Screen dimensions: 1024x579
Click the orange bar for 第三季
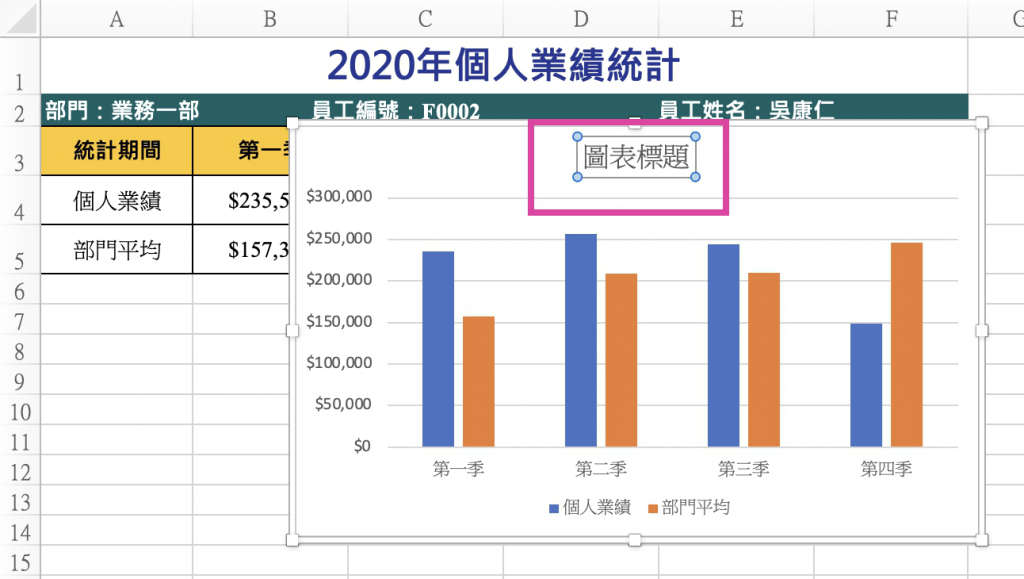coord(764,359)
